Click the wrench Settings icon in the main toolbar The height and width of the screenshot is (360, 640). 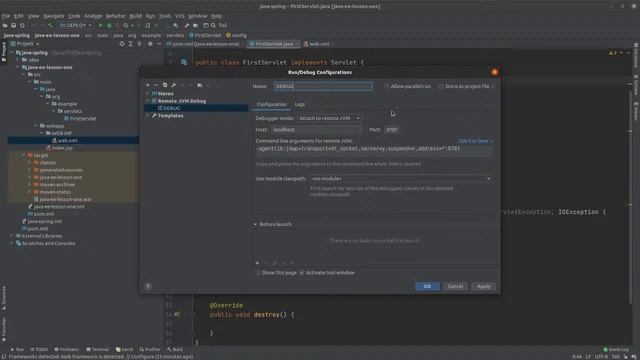point(187,25)
